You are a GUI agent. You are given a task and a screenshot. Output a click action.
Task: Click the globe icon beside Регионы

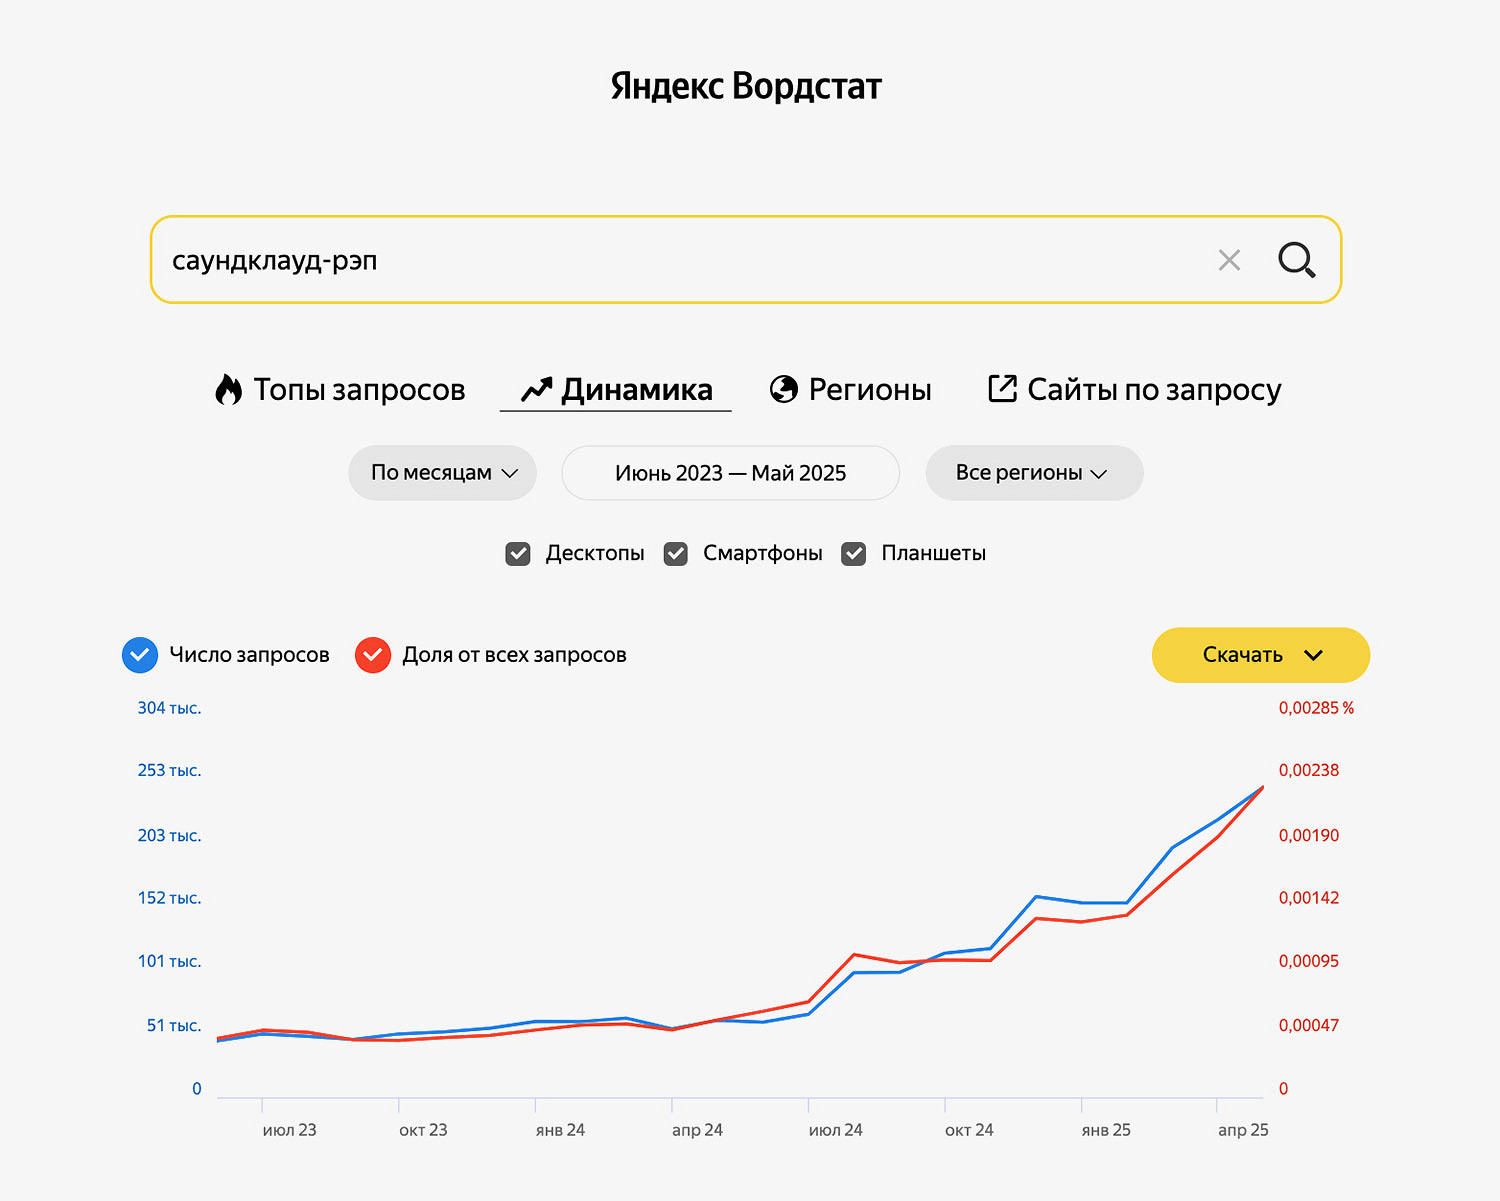pyautogui.click(x=784, y=389)
